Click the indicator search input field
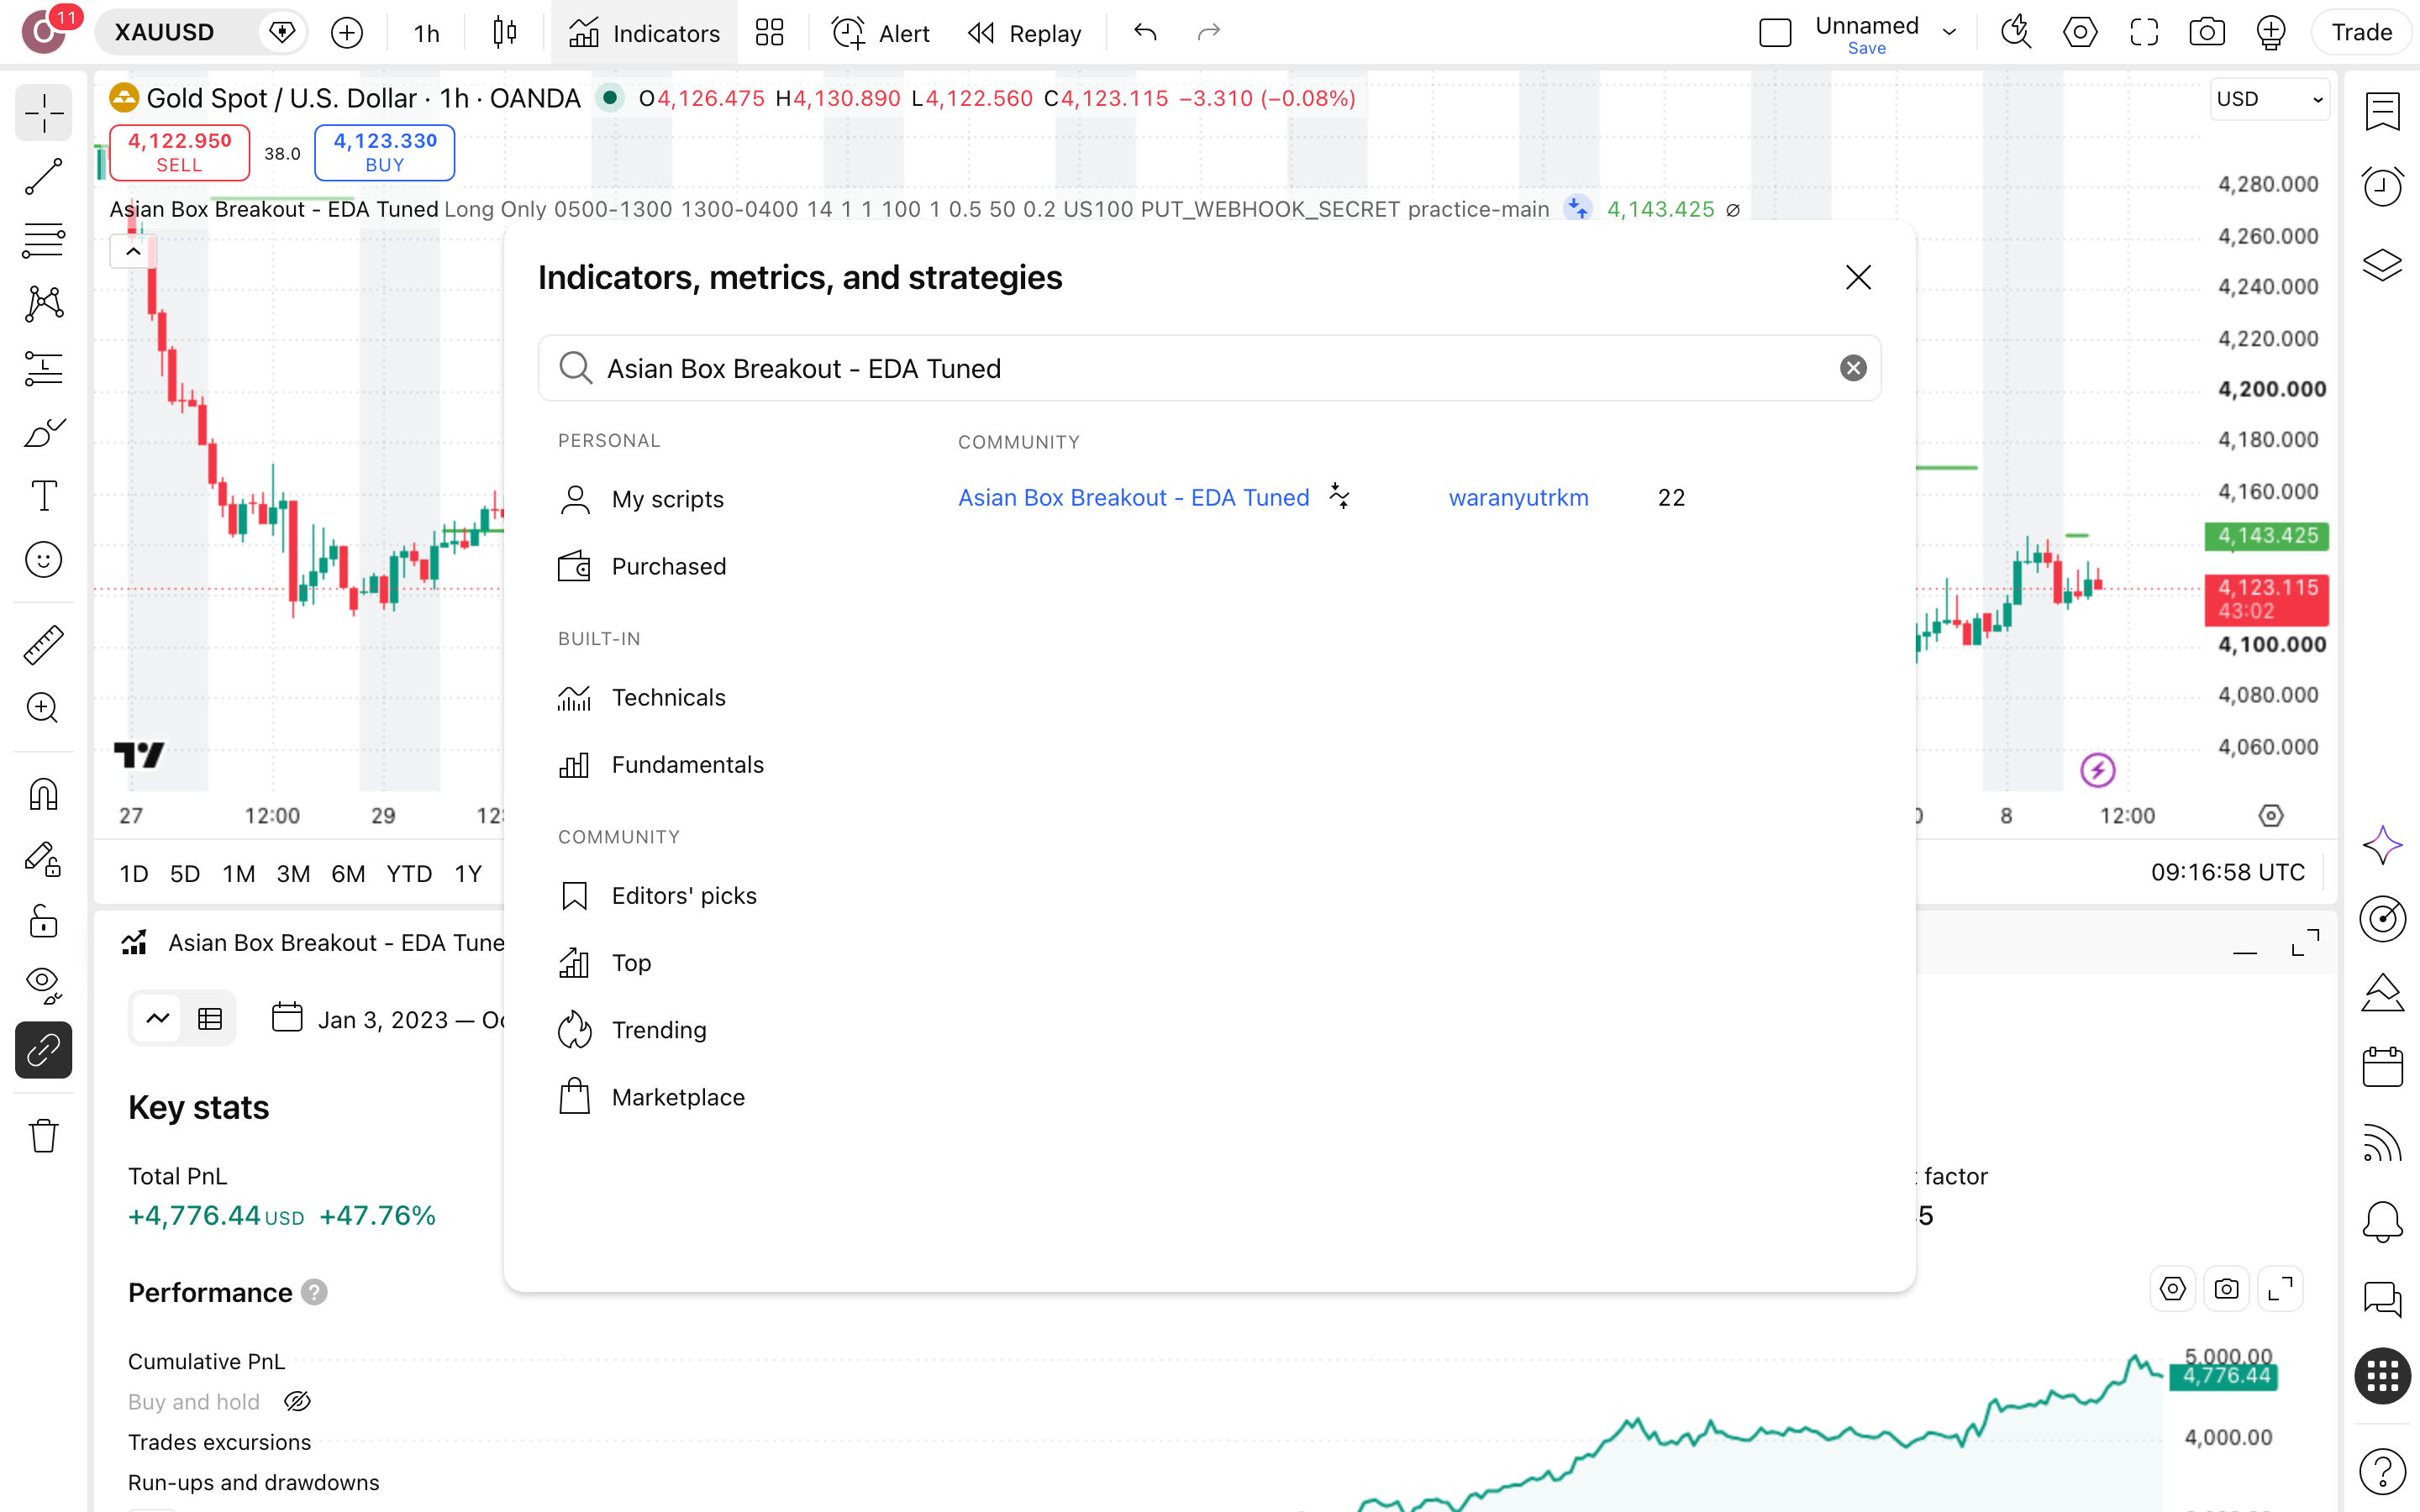The height and width of the screenshot is (1512, 2420). [1209, 368]
